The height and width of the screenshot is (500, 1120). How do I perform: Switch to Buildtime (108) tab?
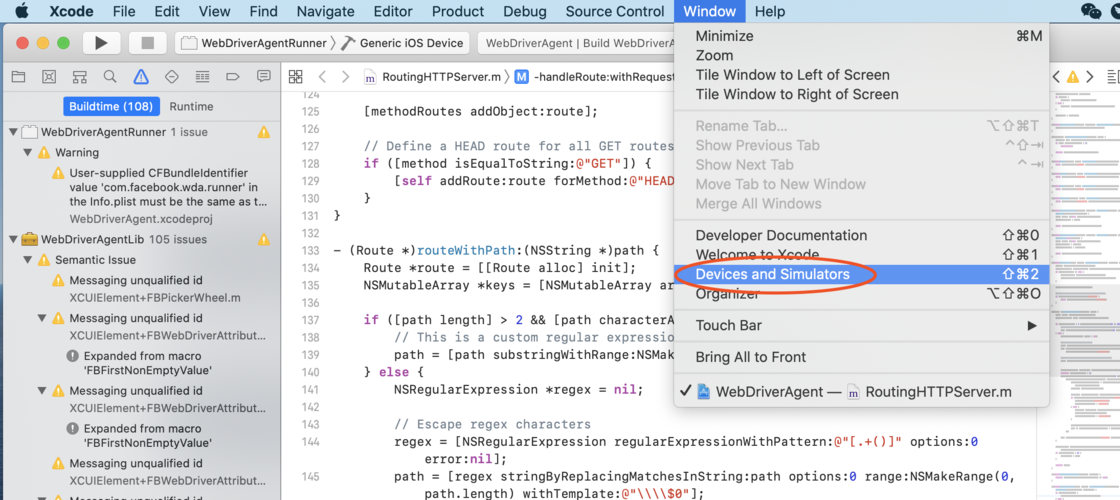coord(111,106)
